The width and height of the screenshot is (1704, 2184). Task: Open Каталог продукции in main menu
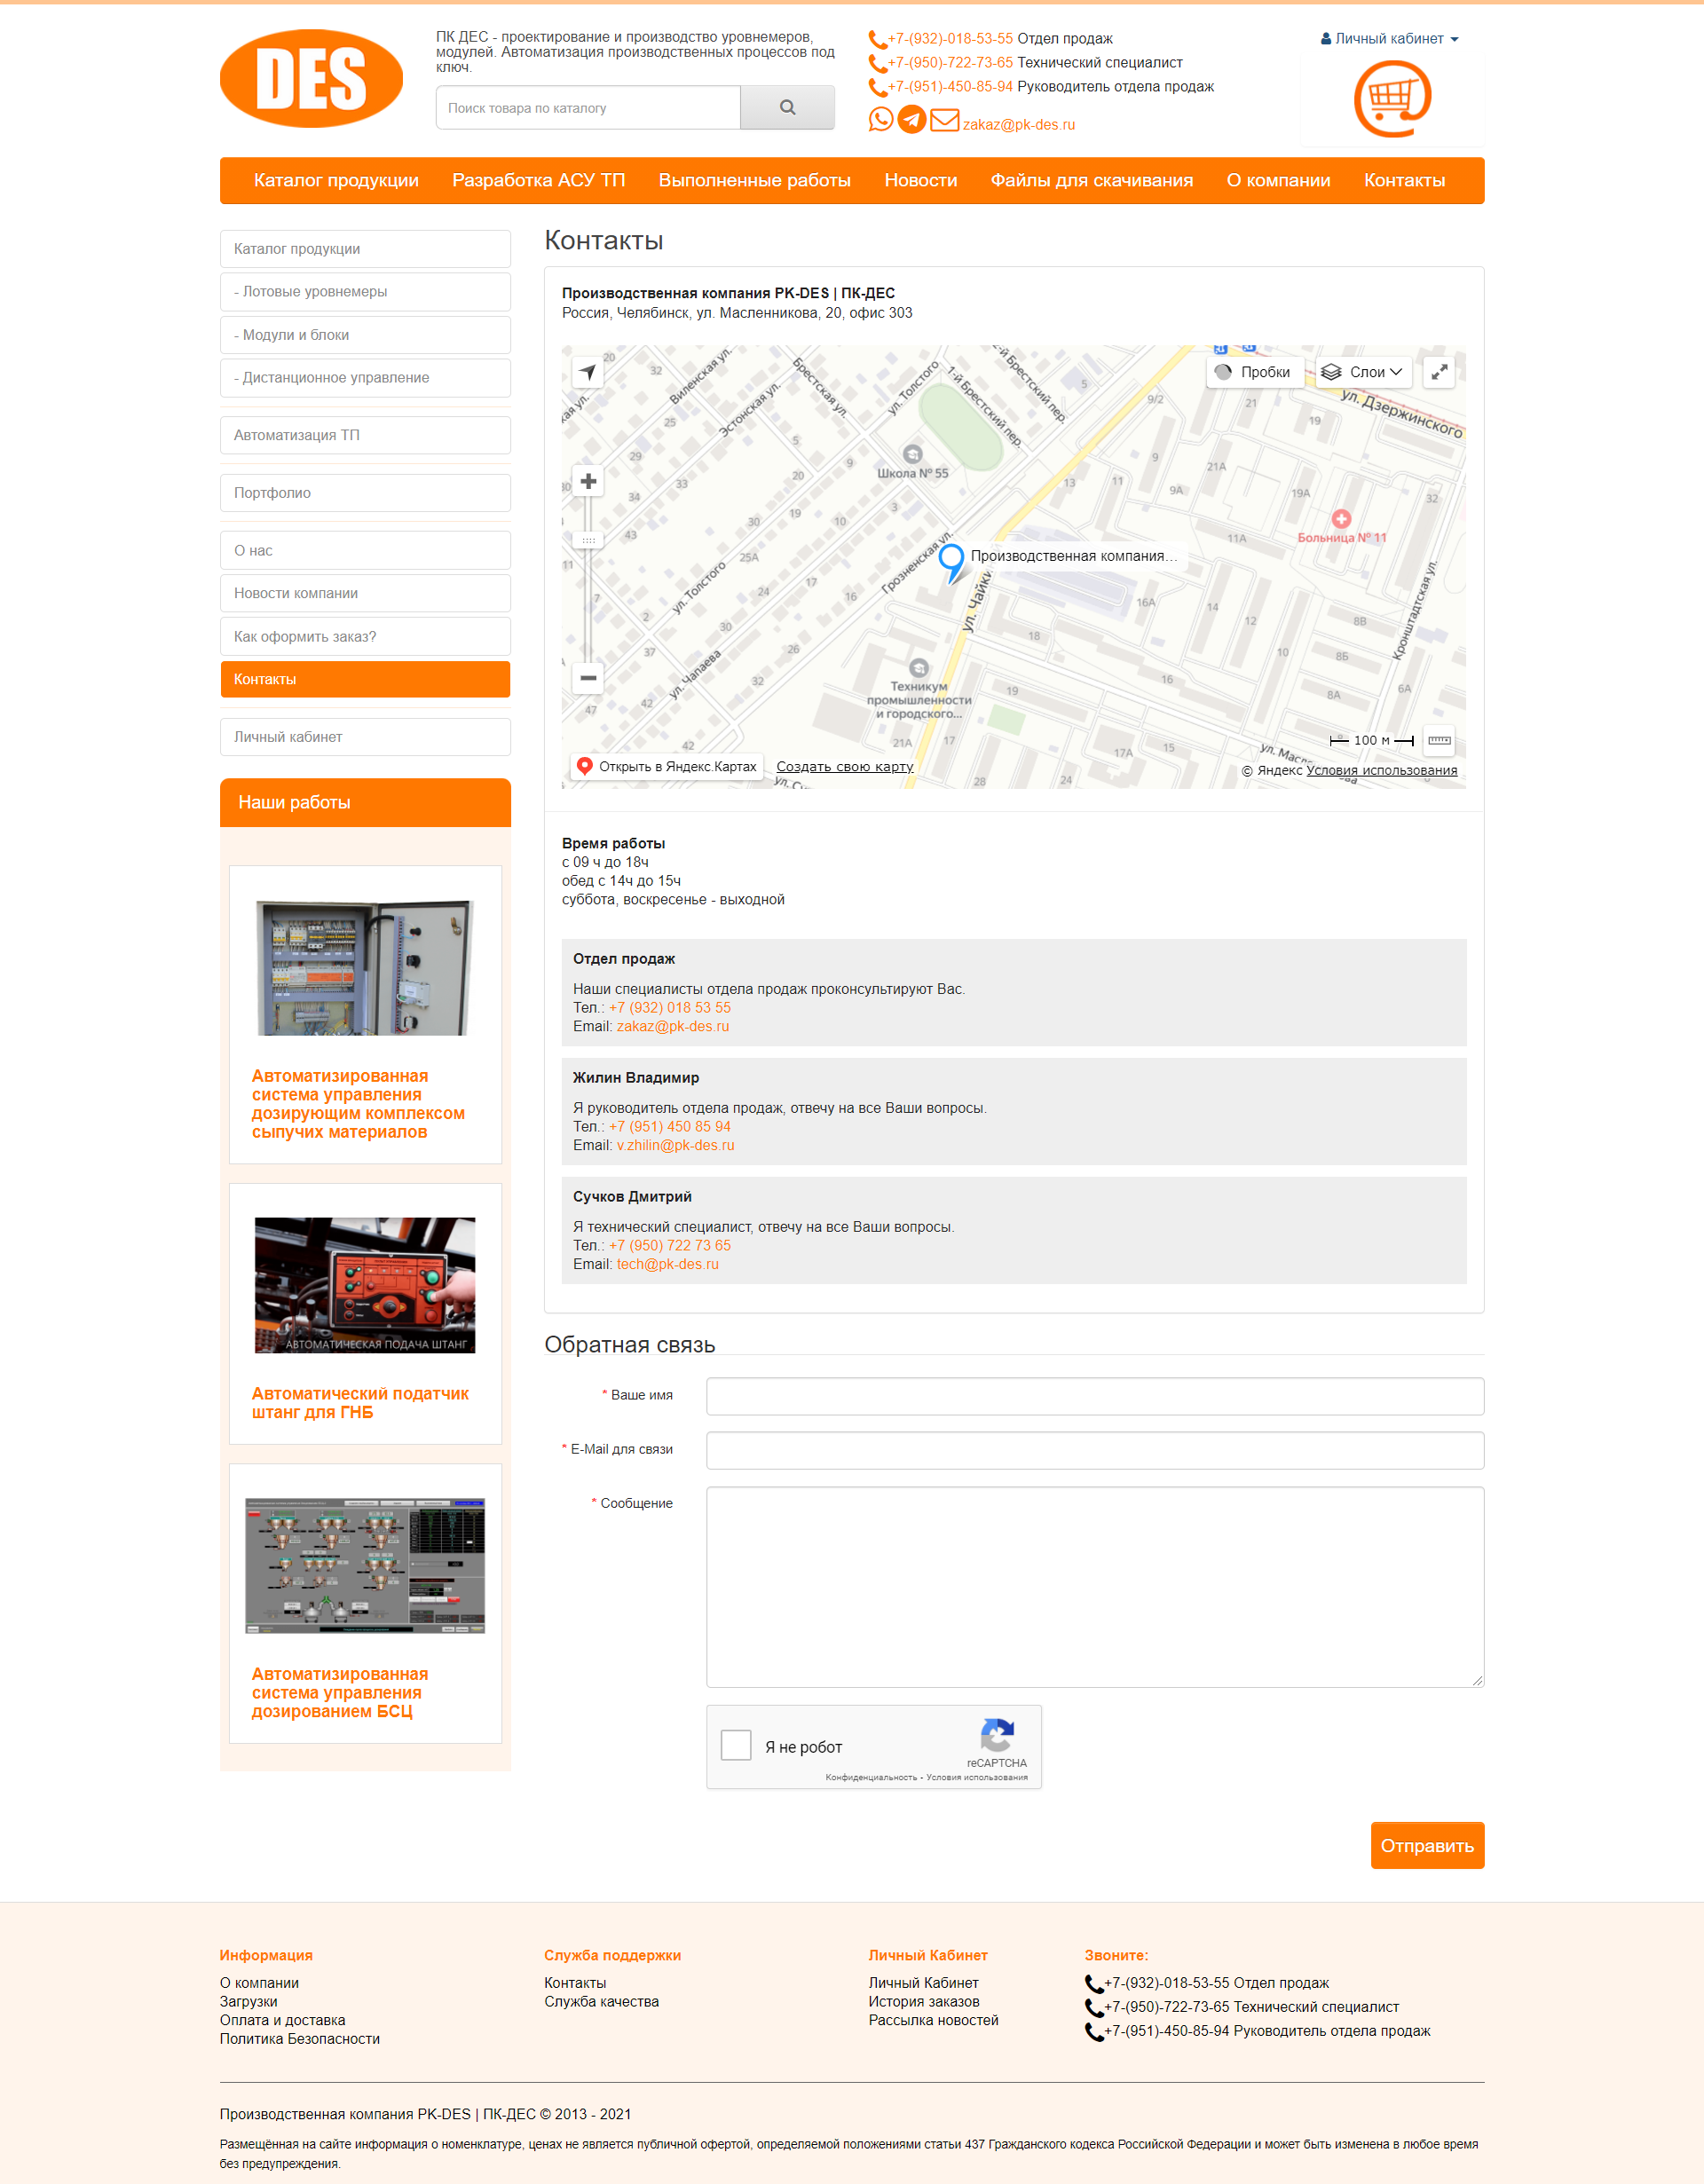pyautogui.click(x=336, y=181)
